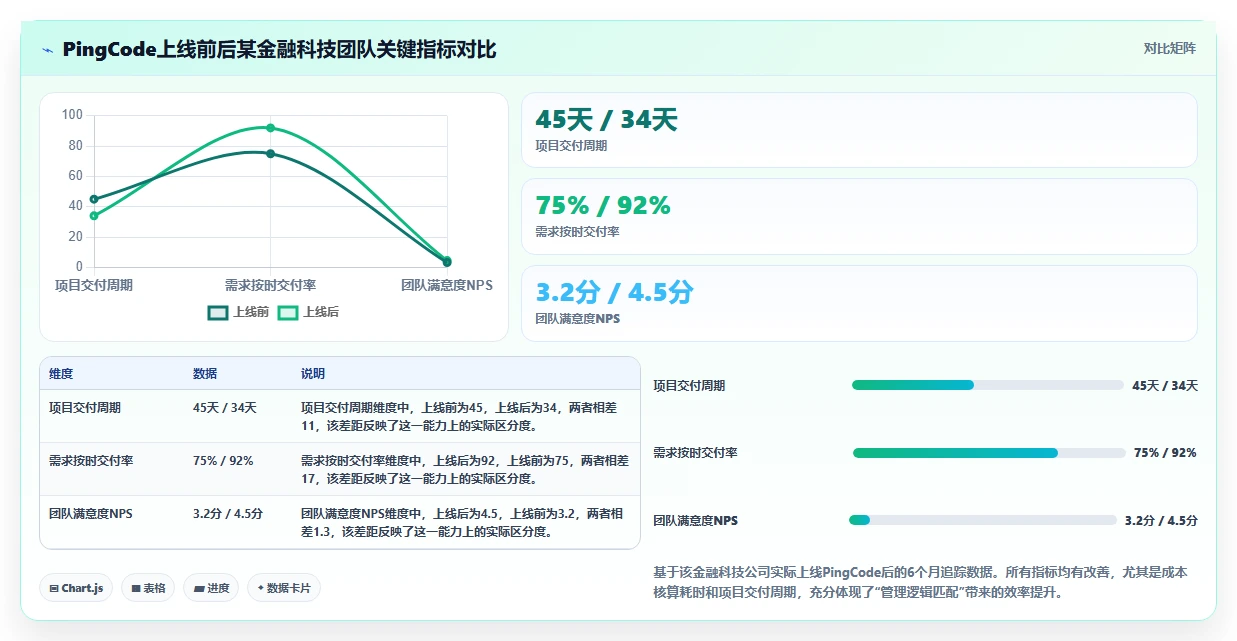Screen dimensions: 1237x641
Task: Click the 数据 column header
Action: [205, 374]
